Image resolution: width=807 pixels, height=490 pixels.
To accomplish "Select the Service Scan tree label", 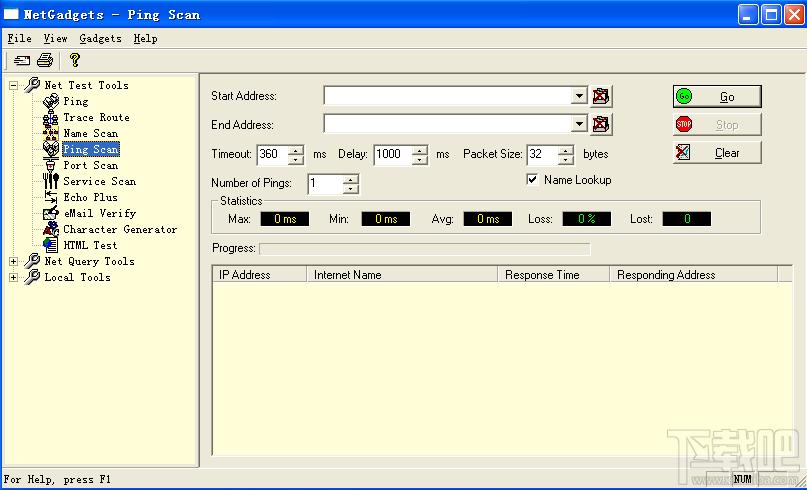I will coord(100,181).
